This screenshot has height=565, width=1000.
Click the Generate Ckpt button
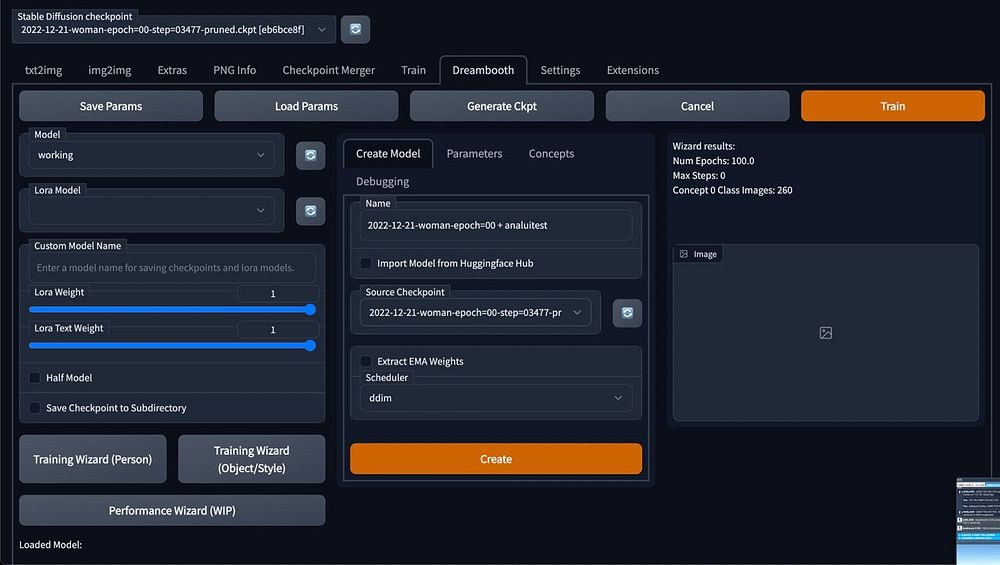coord(502,106)
